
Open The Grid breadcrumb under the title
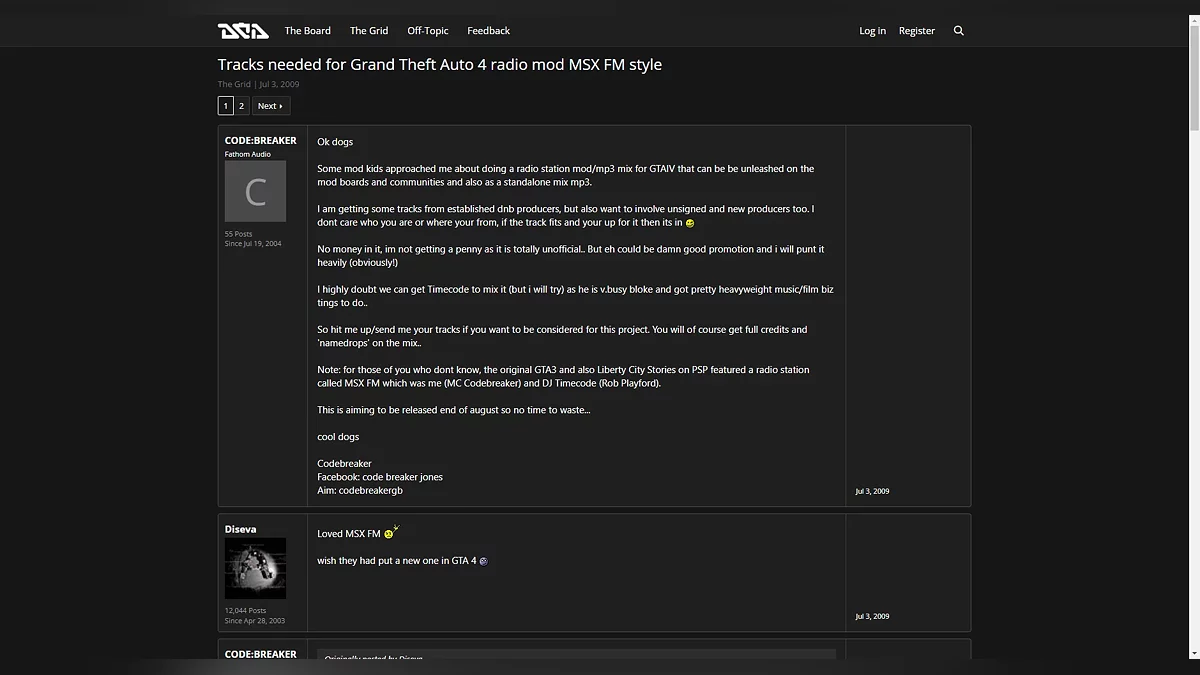click(x=234, y=84)
